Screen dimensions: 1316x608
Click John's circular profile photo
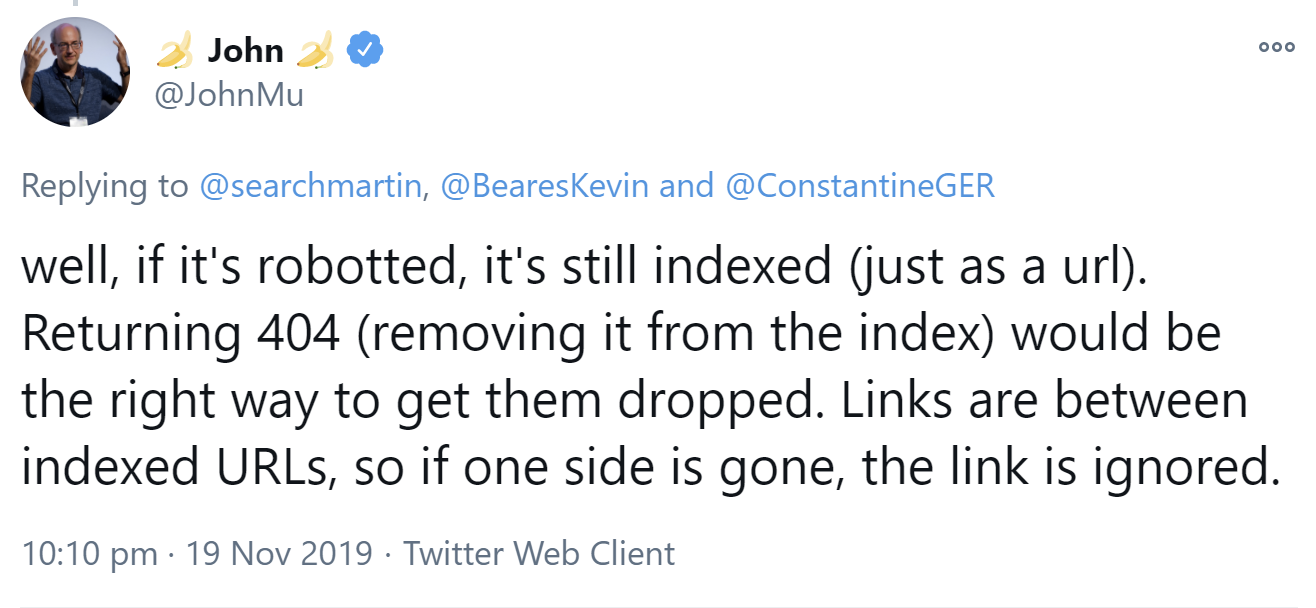(x=75, y=72)
